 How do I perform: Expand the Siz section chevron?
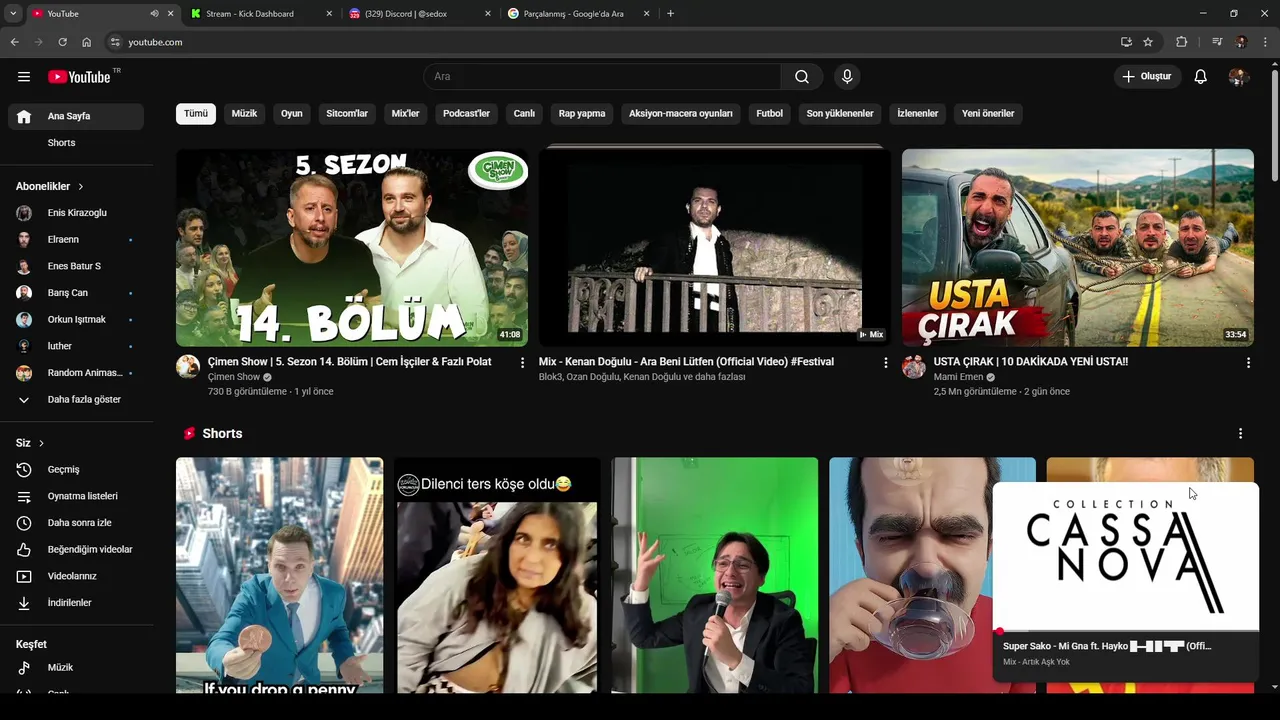pos(41,443)
